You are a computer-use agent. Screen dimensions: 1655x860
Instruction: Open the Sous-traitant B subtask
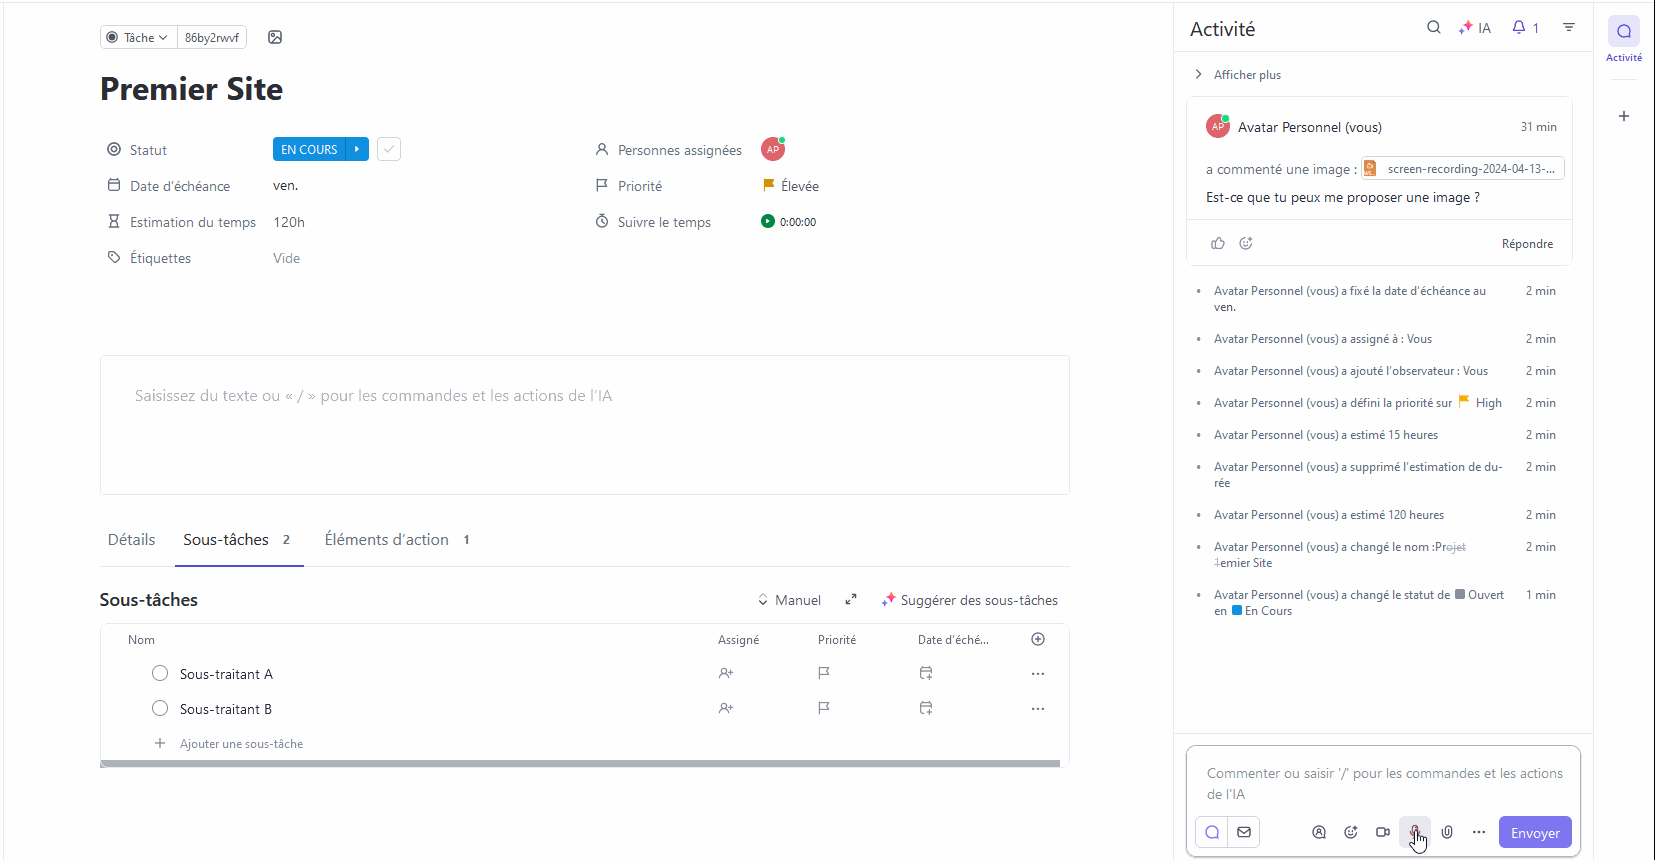click(x=226, y=709)
